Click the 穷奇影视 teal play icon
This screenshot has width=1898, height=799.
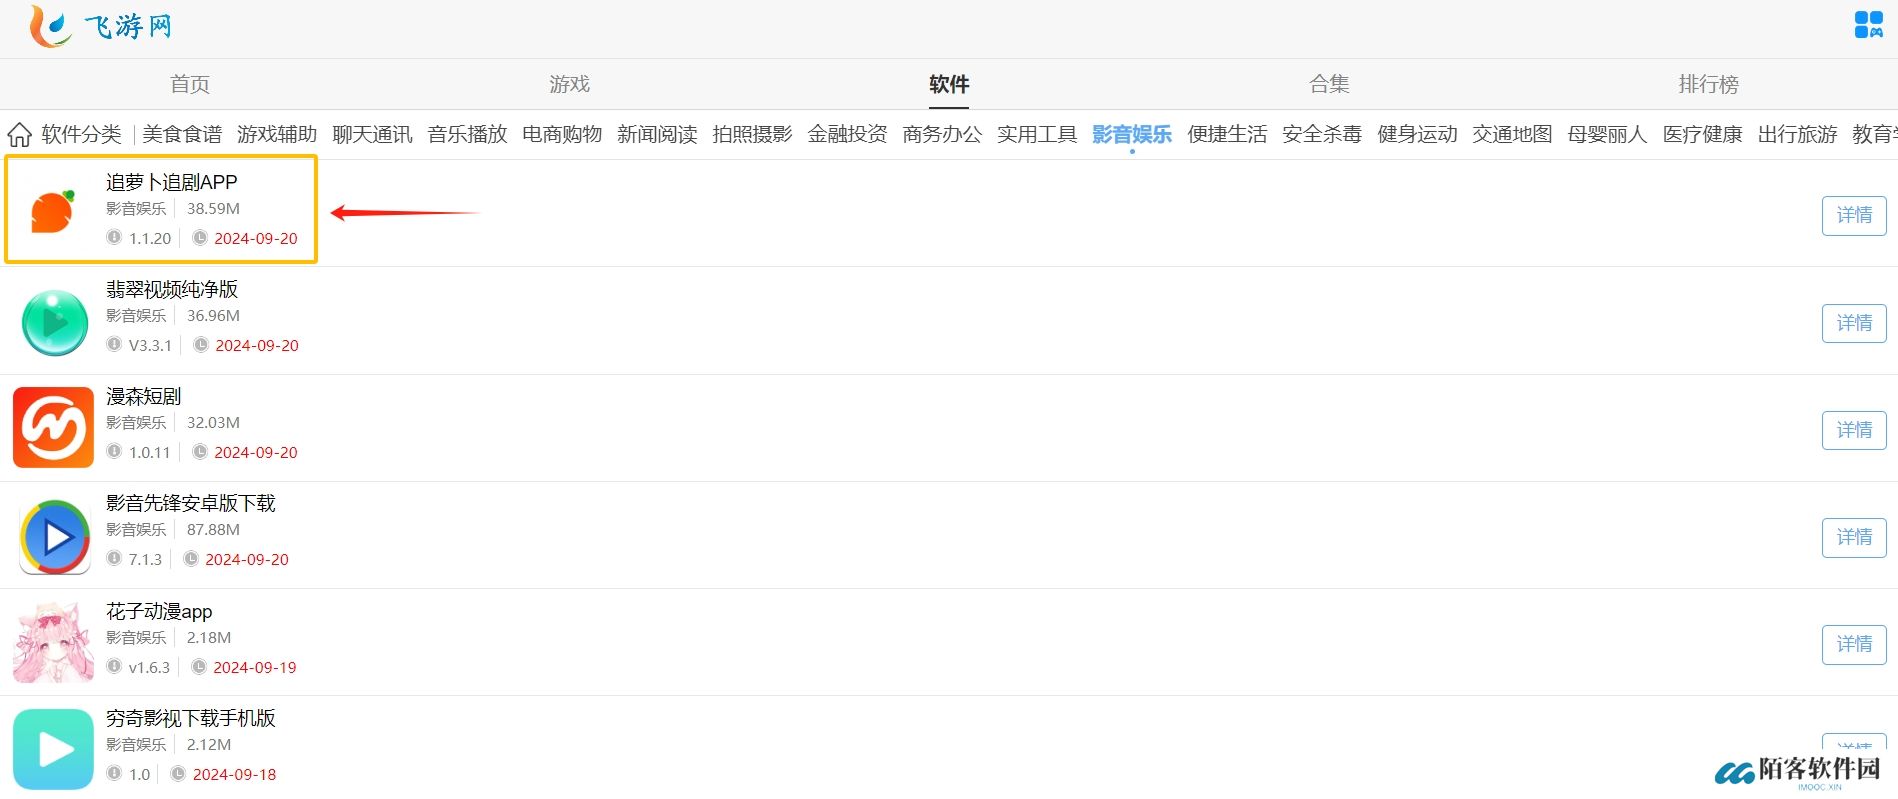[x=53, y=749]
